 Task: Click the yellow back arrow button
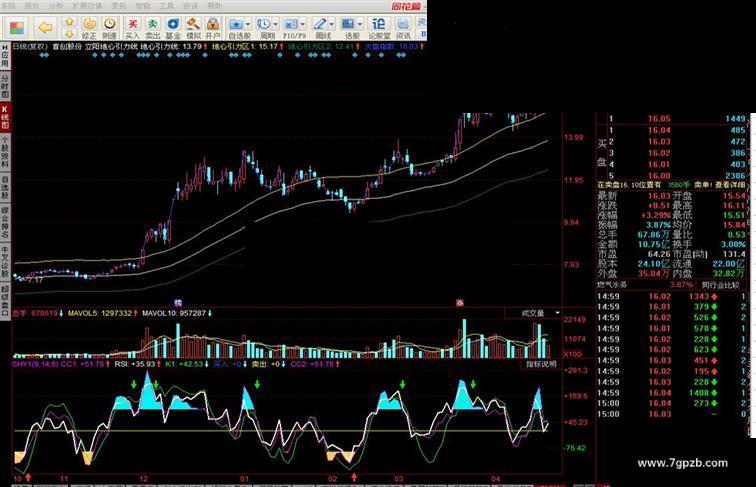pos(45,27)
